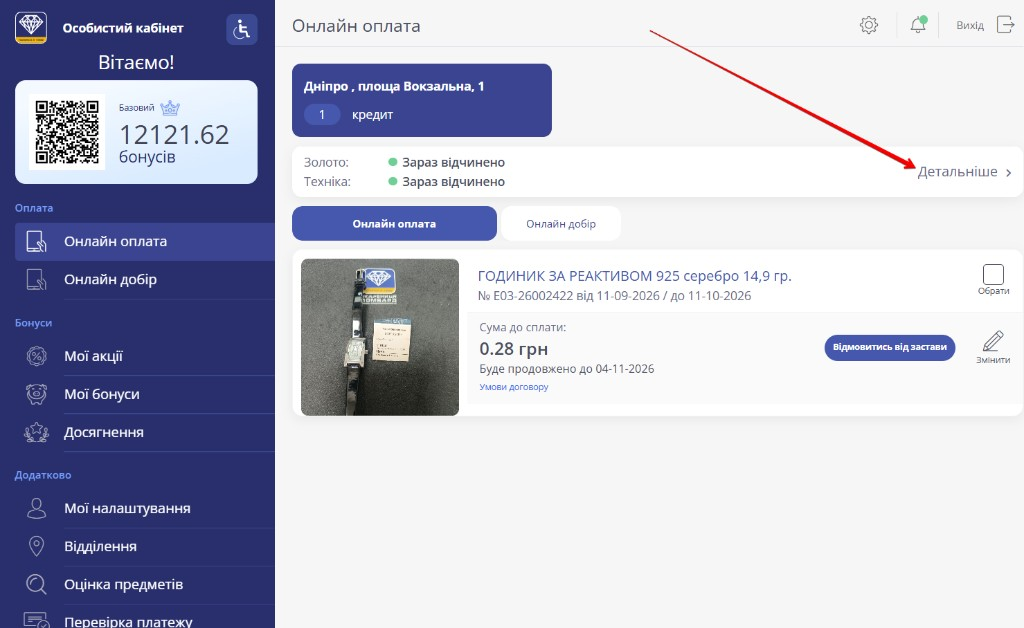
Task: Click Відмовитись від застави button
Action: click(x=889, y=347)
